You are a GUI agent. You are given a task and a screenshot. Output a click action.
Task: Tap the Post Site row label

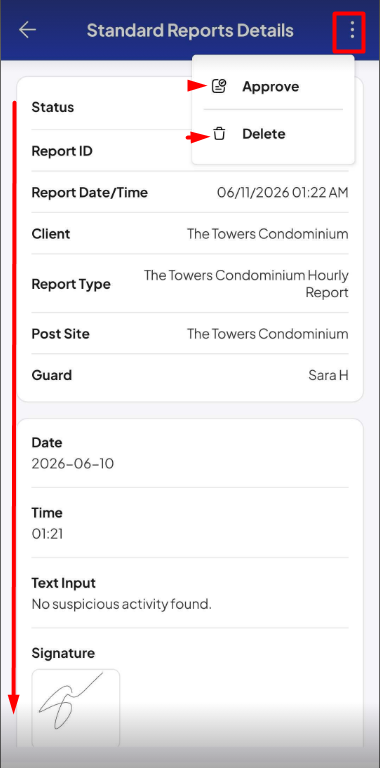point(61,334)
